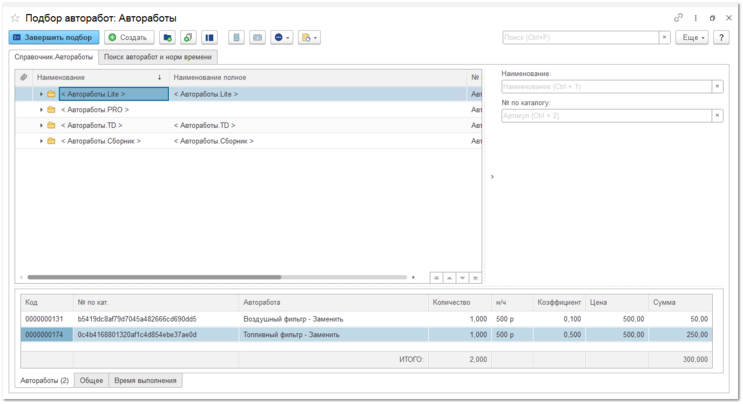Clear the Наименование filter field
The image size is (743, 404).
717,86
